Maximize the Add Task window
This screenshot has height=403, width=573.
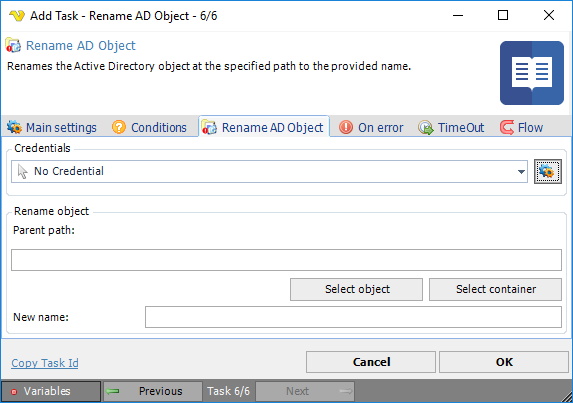click(x=503, y=15)
